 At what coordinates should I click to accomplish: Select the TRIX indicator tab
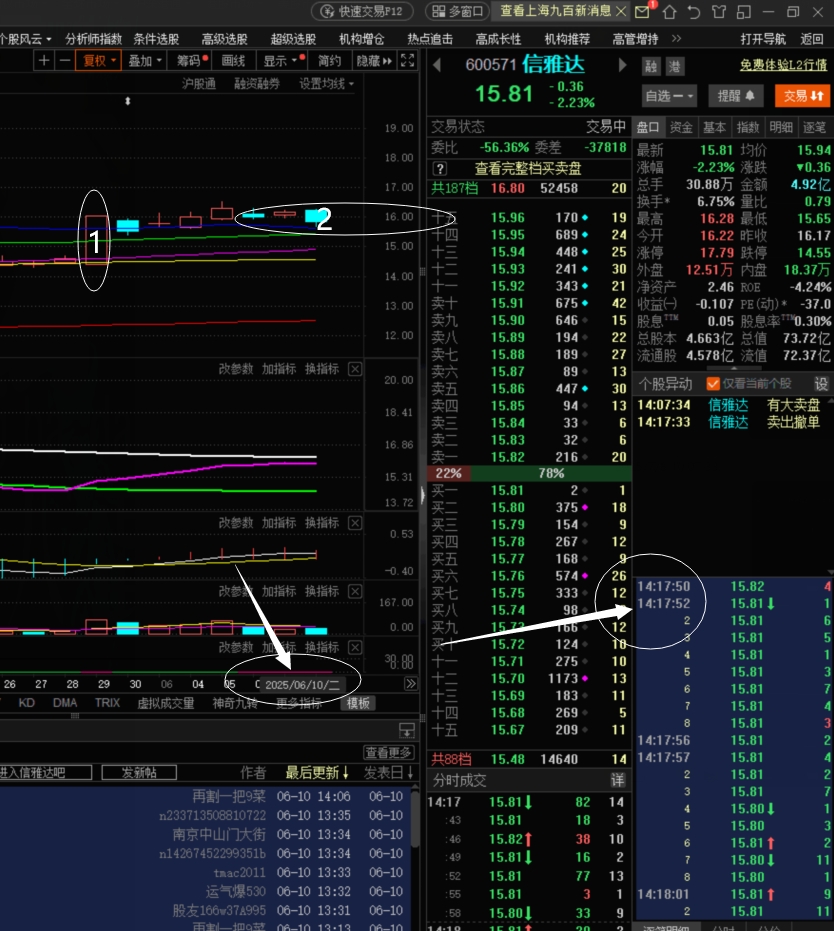[x=107, y=703]
